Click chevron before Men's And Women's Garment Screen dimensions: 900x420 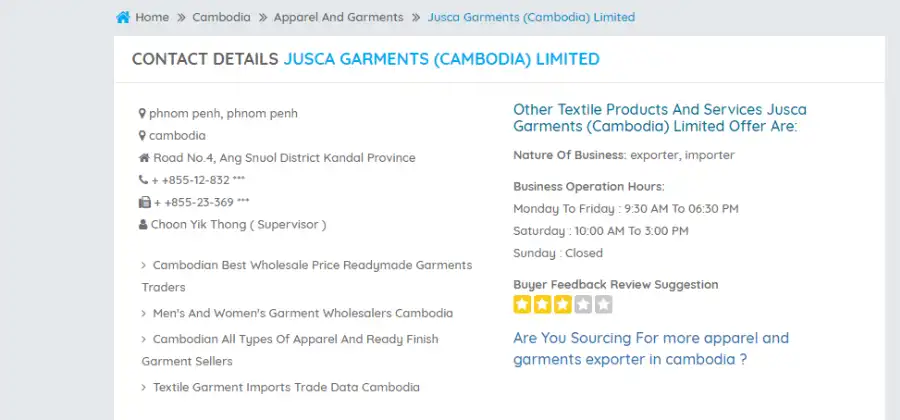pyautogui.click(x=144, y=313)
